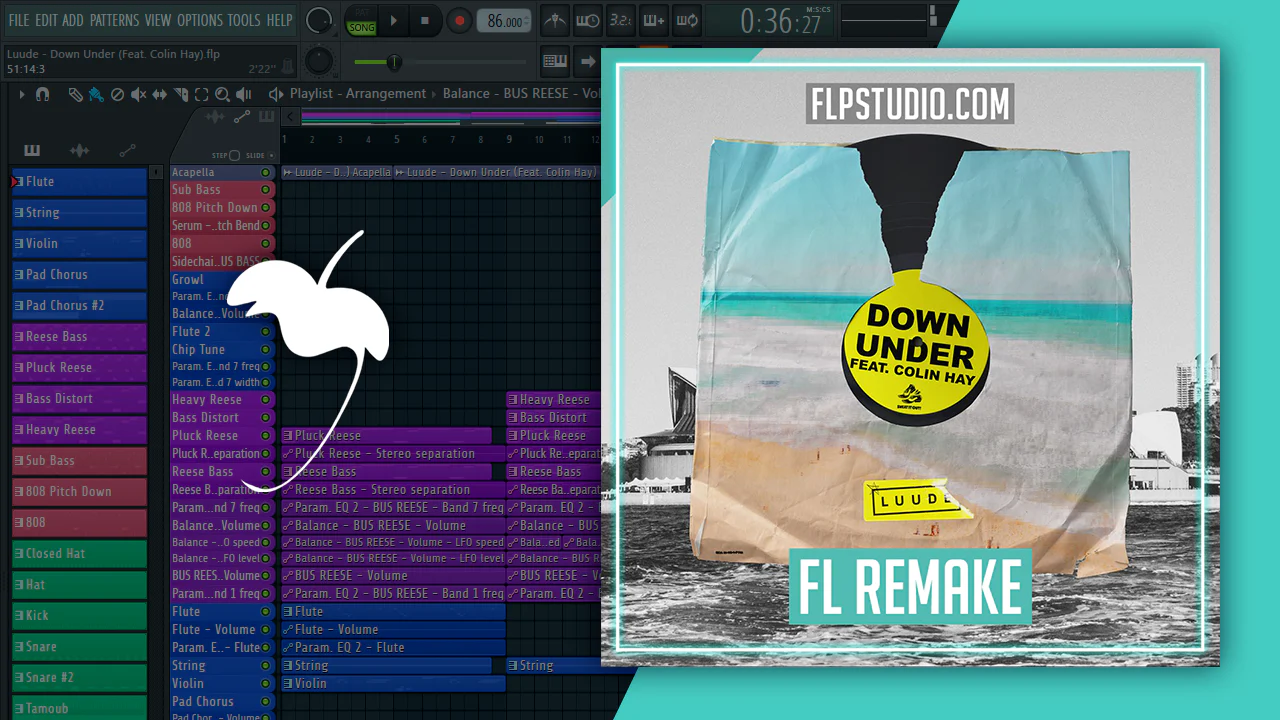Screen dimensions: 1280x720
Task: Toggle loop recording
Action: tap(687, 20)
